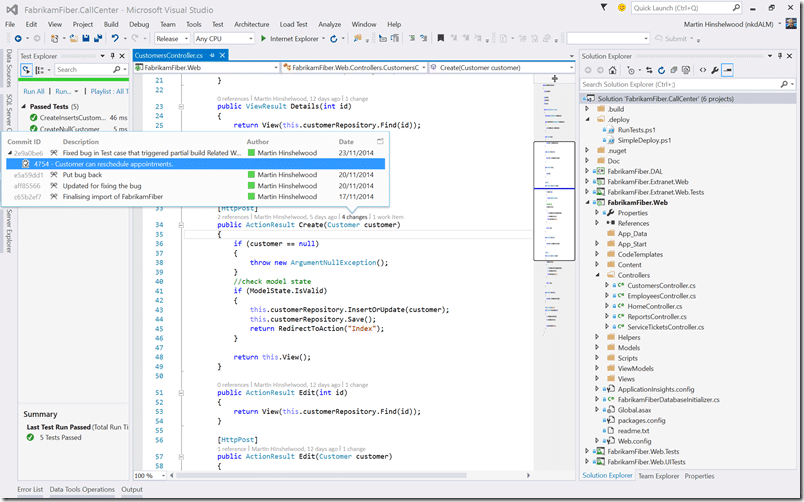Toggle Run Tests After Build in Test Explorer
The width and height of the screenshot is (804, 502).
(x=26, y=70)
